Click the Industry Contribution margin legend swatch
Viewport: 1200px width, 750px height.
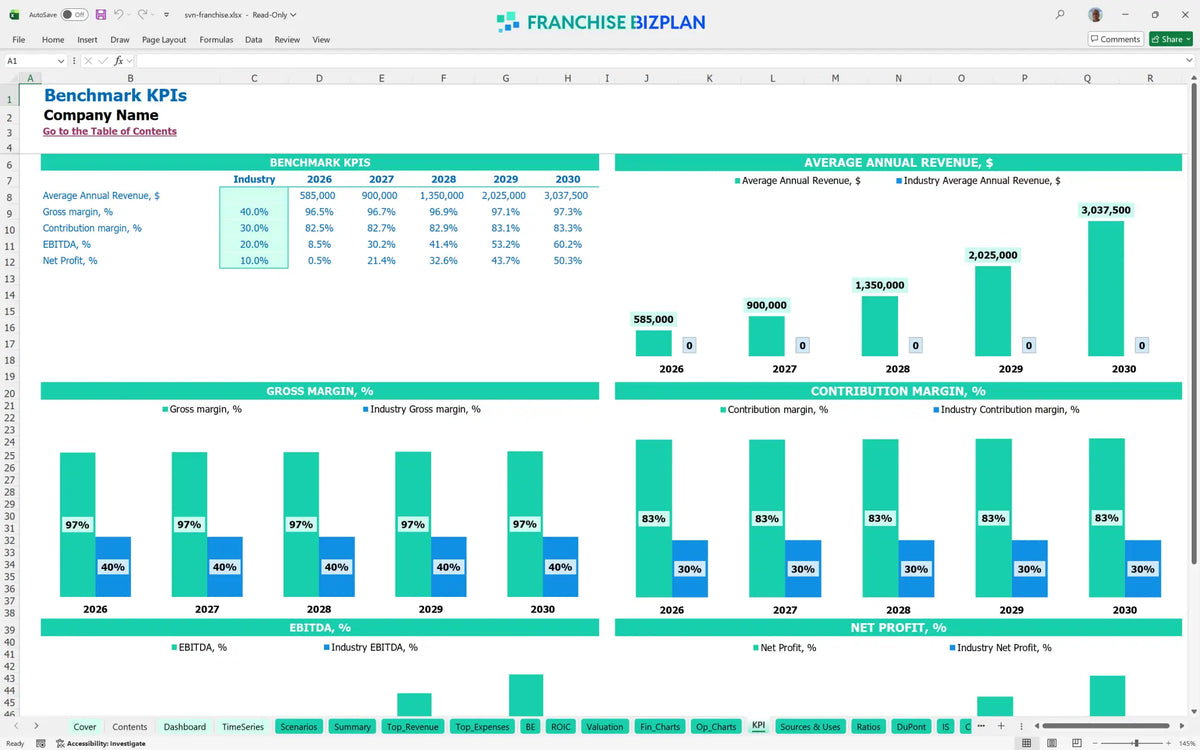coord(936,409)
